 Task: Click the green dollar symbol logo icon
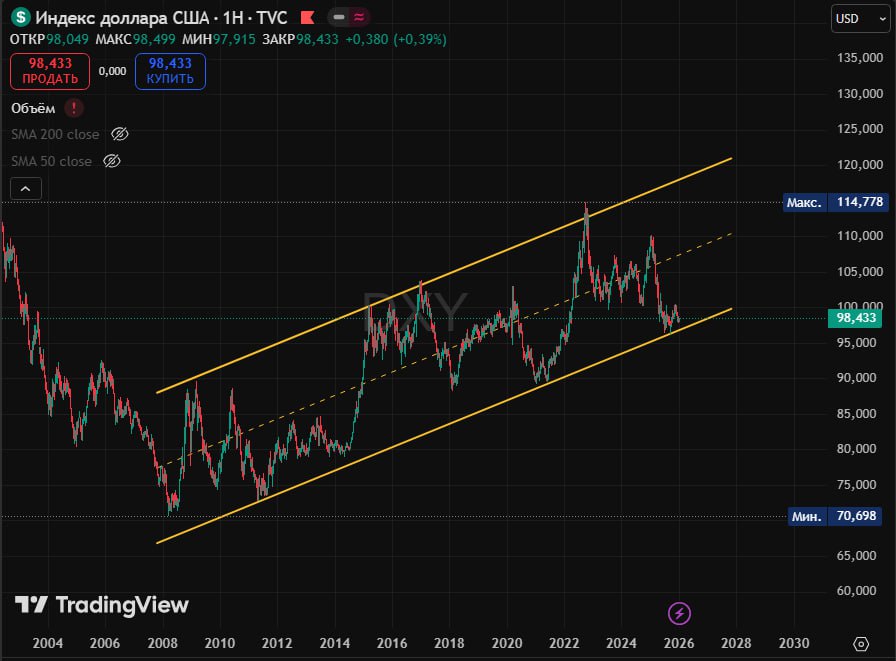coord(20,18)
